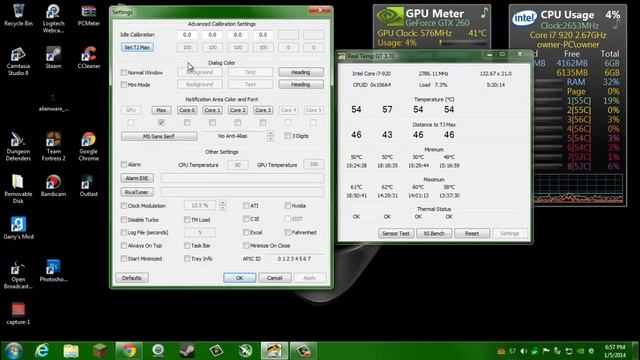Launch Bandicam desktop shortcut
The height and width of the screenshot is (360, 640).
pyautogui.click(x=53, y=186)
